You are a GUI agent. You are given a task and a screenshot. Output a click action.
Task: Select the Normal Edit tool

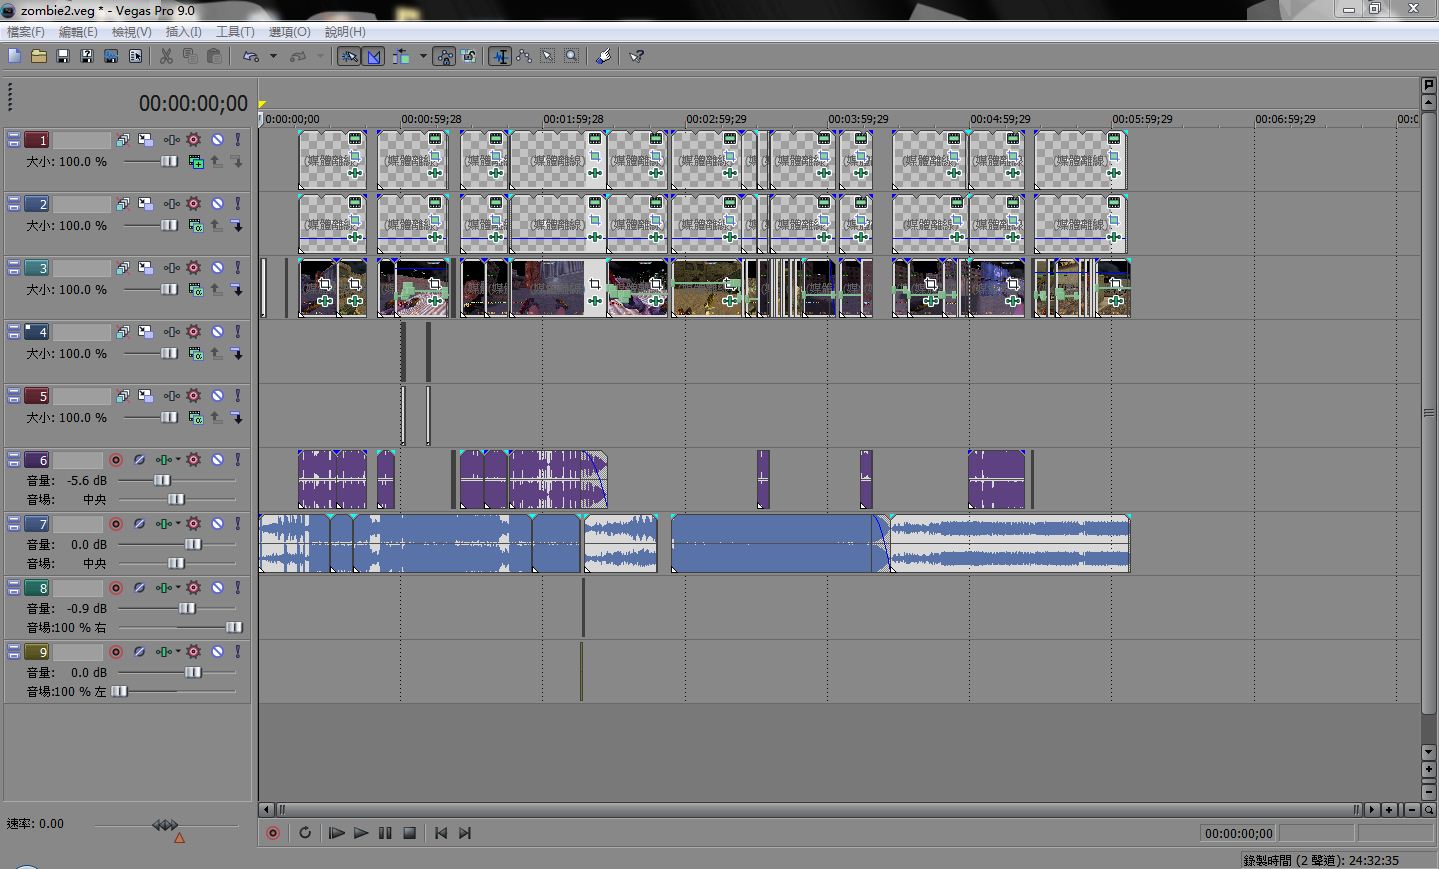click(500, 57)
